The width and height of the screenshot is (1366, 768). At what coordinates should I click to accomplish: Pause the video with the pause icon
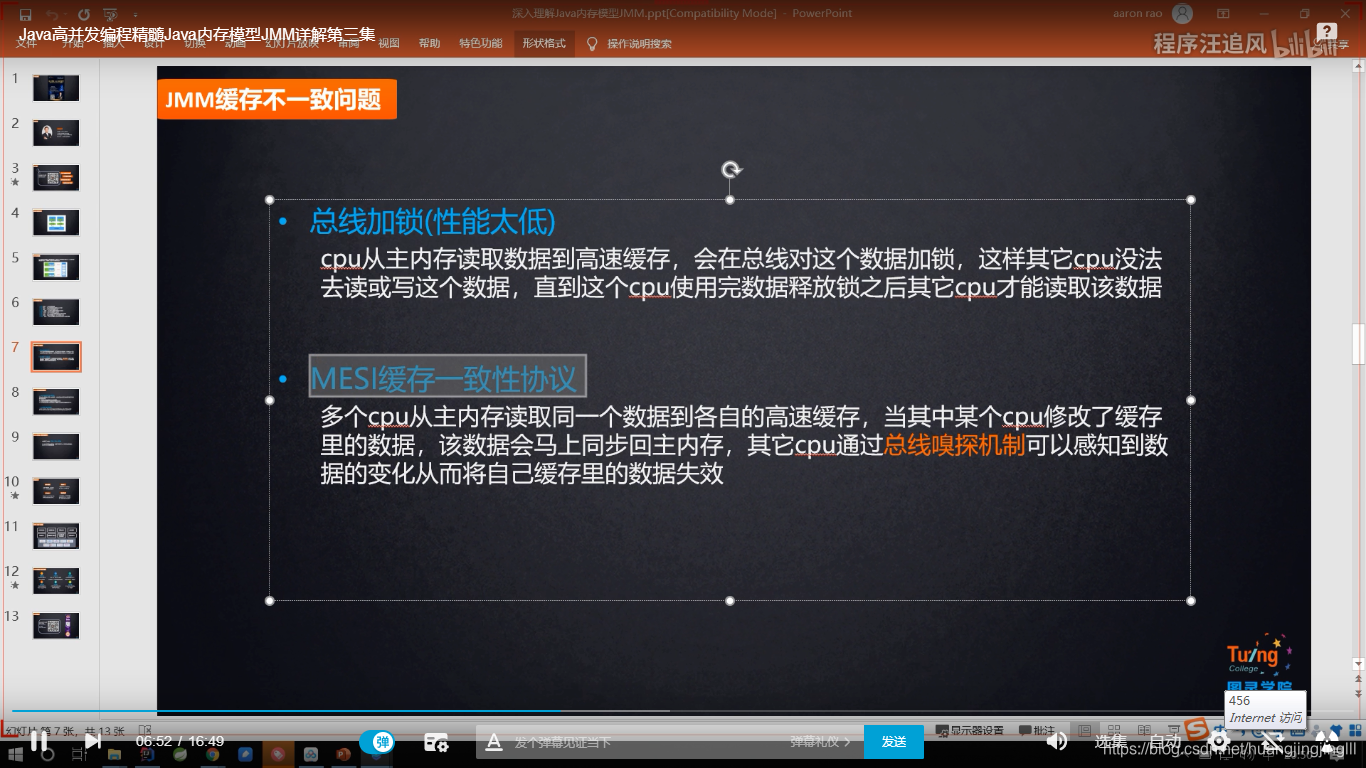pos(38,741)
